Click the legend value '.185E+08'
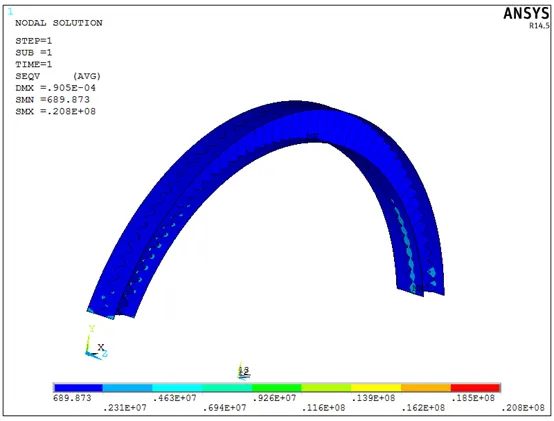The image size is (554, 421). (x=473, y=398)
